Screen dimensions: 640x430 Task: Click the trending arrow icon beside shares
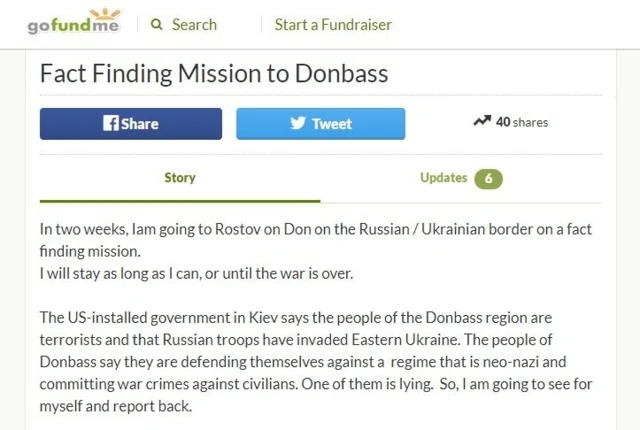coord(482,121)
